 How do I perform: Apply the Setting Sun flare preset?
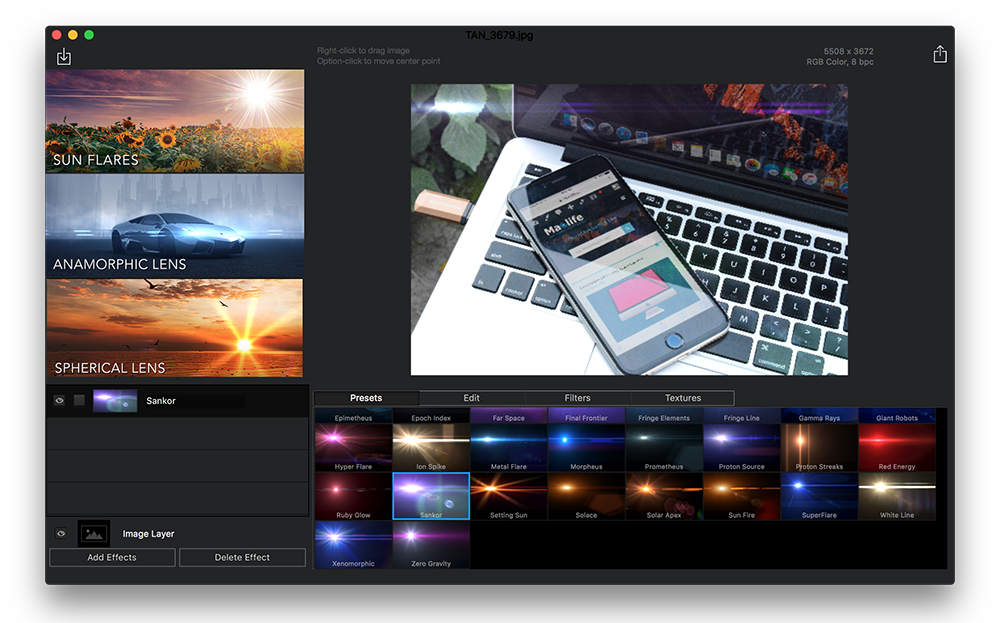(x=509, y=495)
